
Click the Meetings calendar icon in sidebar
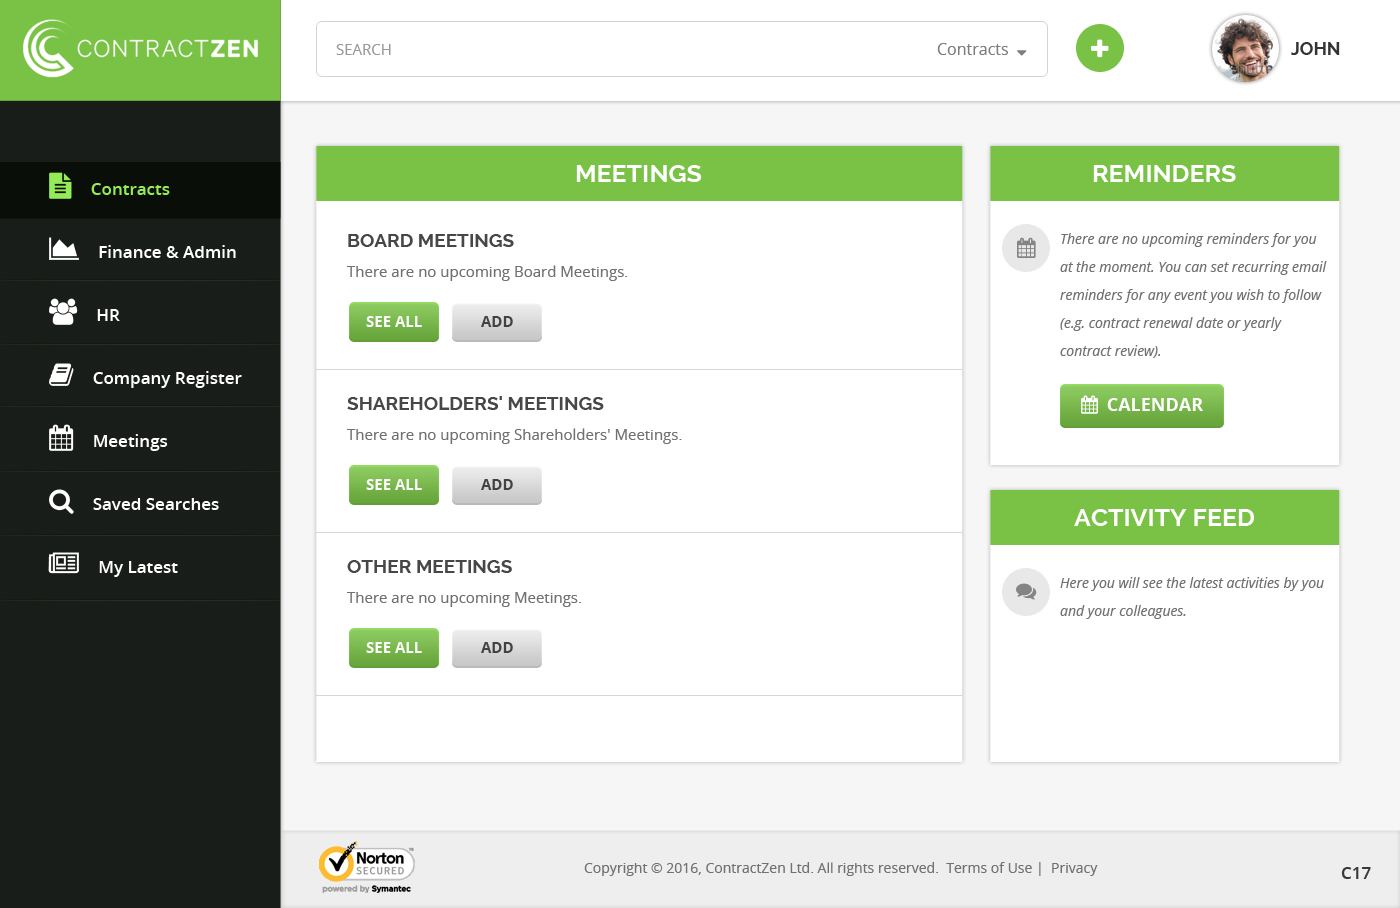[60, 438]
